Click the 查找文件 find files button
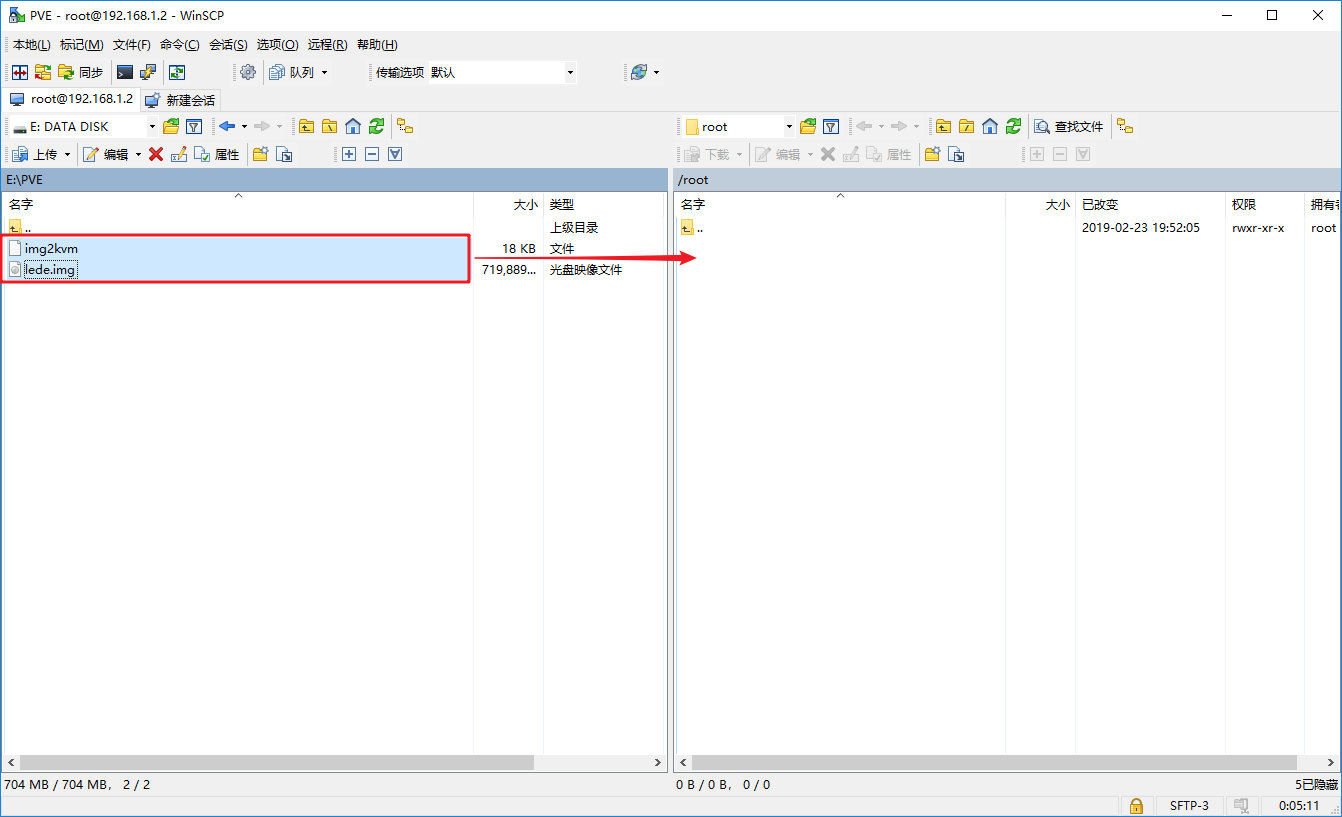This screenshot has height=817, width=1342. click(x=1069, y=127)
